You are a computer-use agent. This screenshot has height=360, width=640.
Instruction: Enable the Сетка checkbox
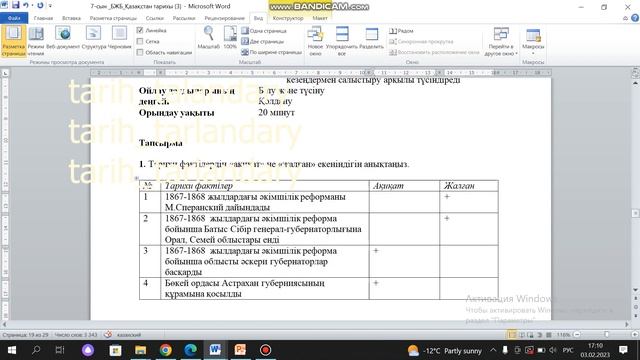140,41
